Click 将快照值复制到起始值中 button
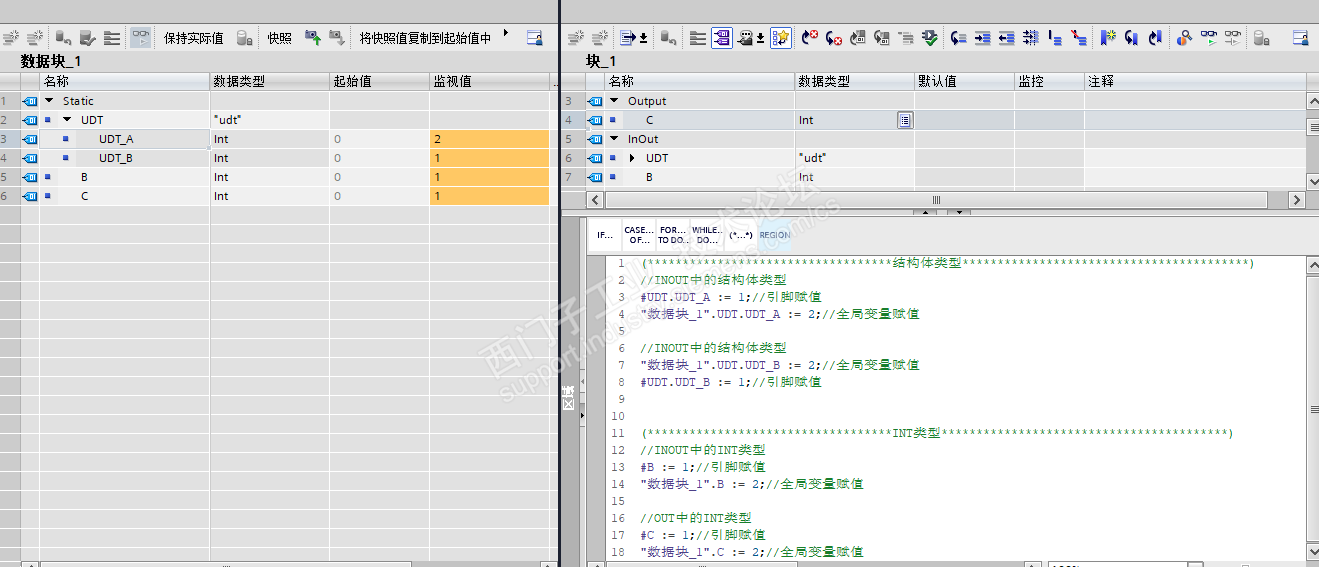 coord(425,38)
